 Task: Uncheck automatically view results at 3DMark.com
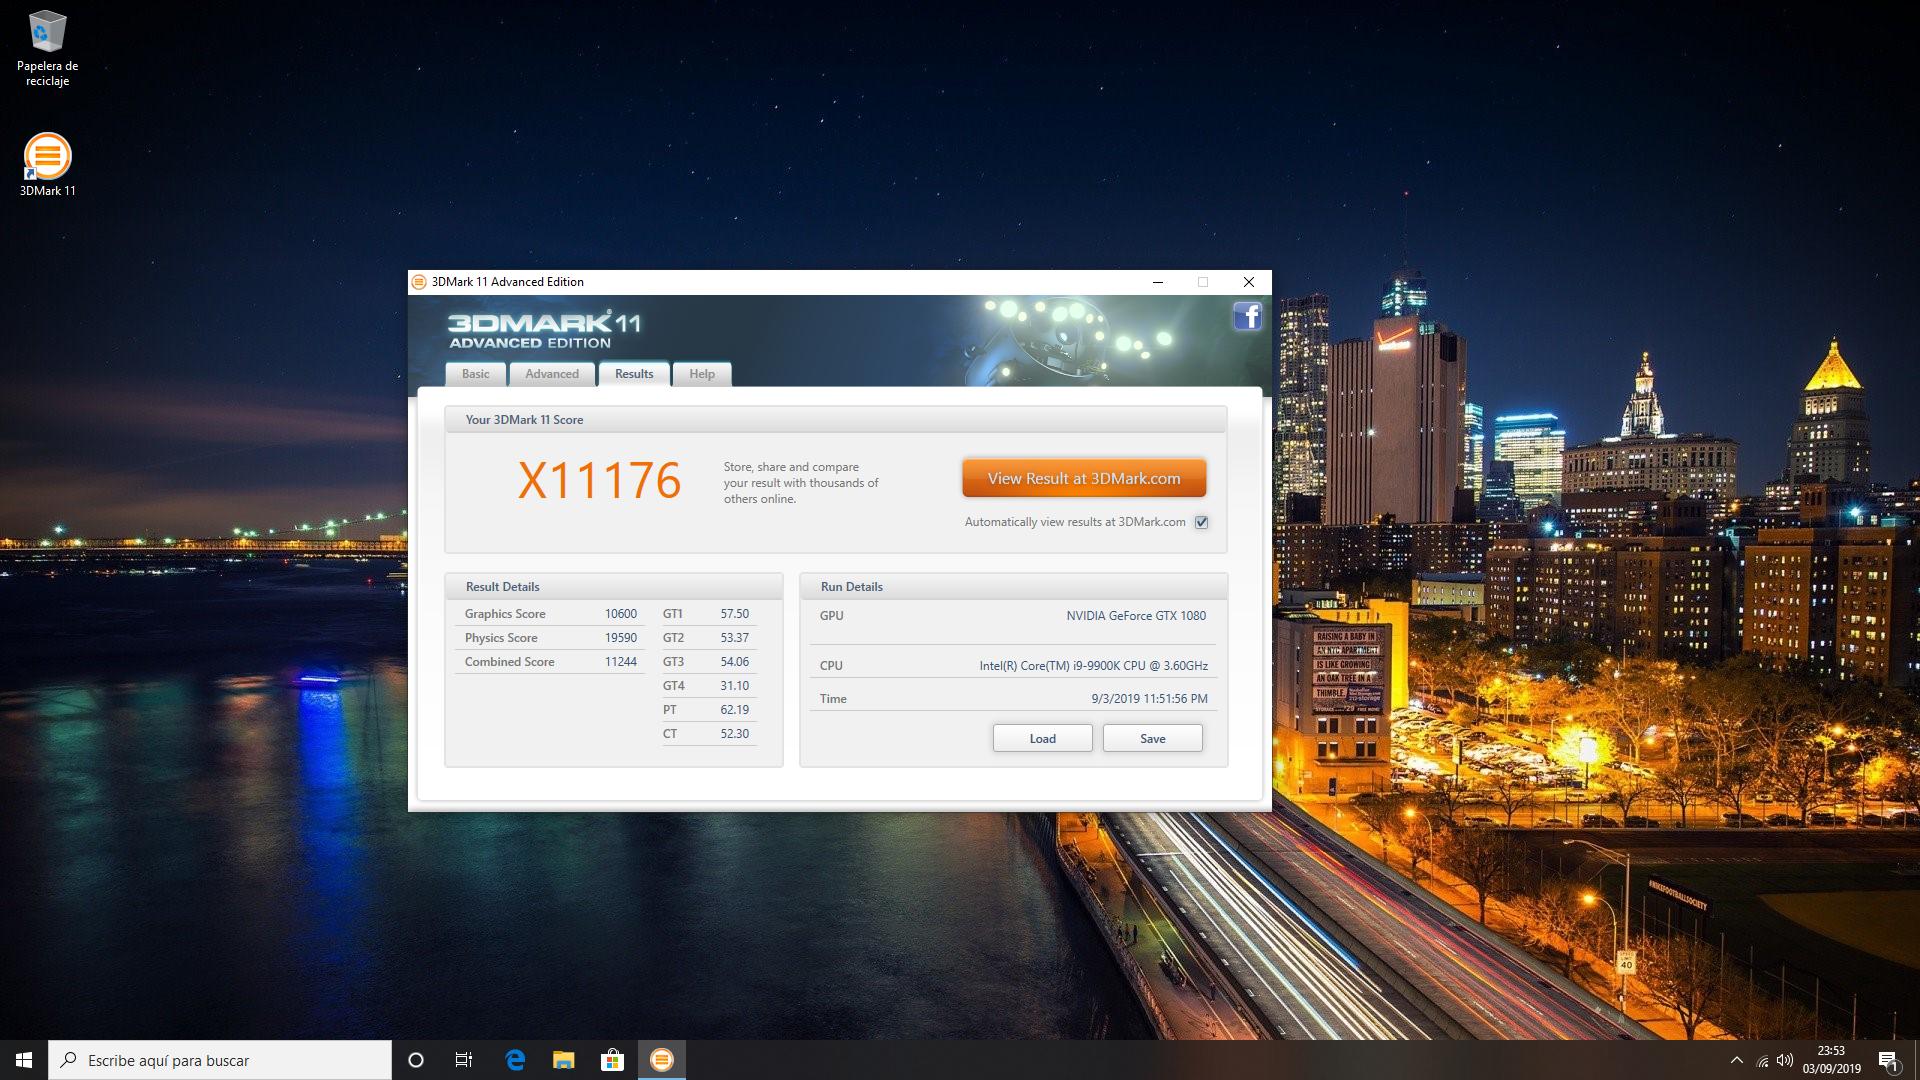(x=1201, y=522)
